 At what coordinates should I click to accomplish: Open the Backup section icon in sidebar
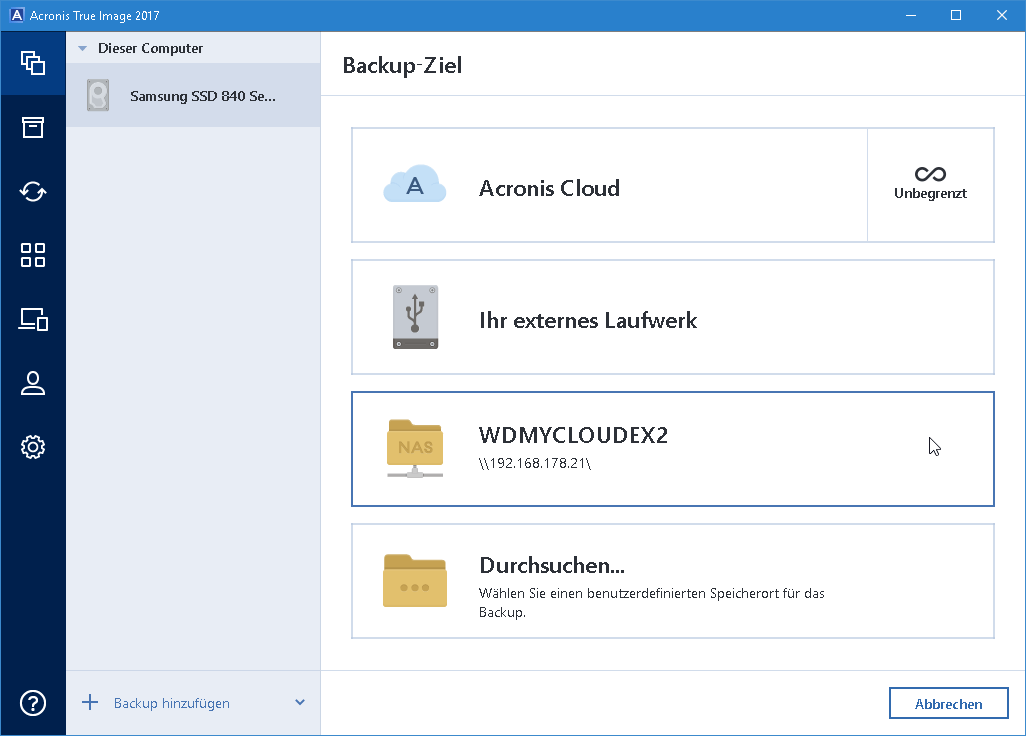coord(33,63)
